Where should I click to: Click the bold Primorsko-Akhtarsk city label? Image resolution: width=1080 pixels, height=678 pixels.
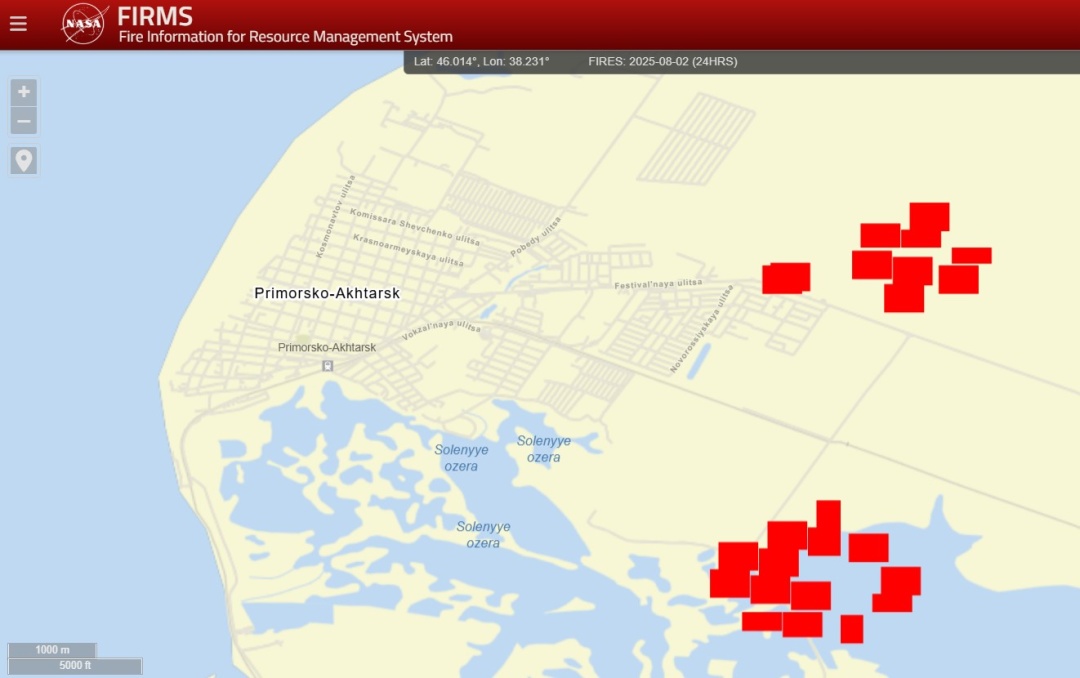click(327, 294)
